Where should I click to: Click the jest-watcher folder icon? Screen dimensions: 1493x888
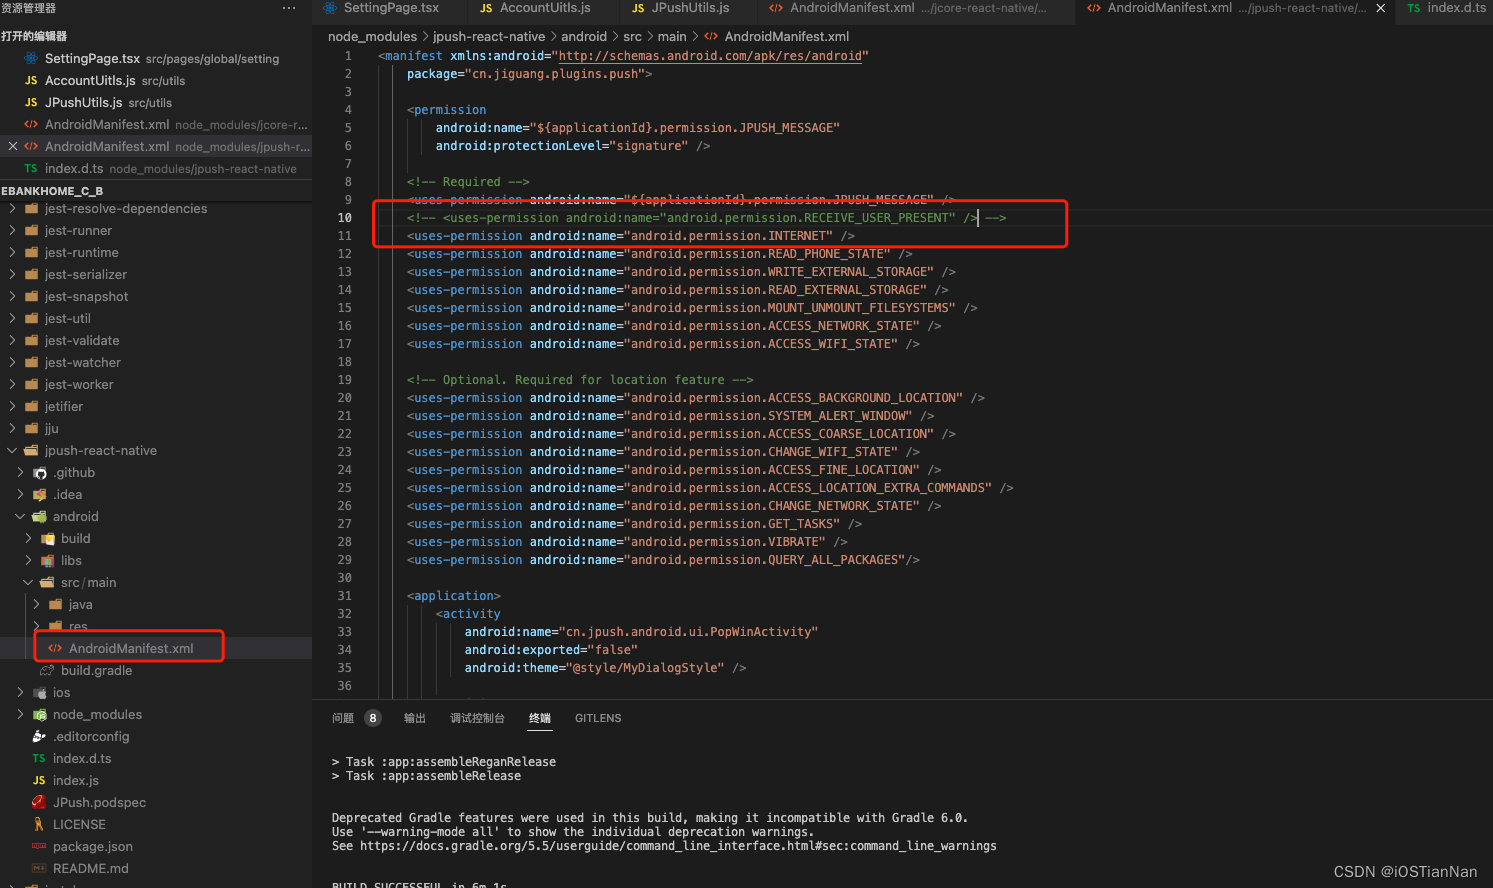tap(31, 363)
